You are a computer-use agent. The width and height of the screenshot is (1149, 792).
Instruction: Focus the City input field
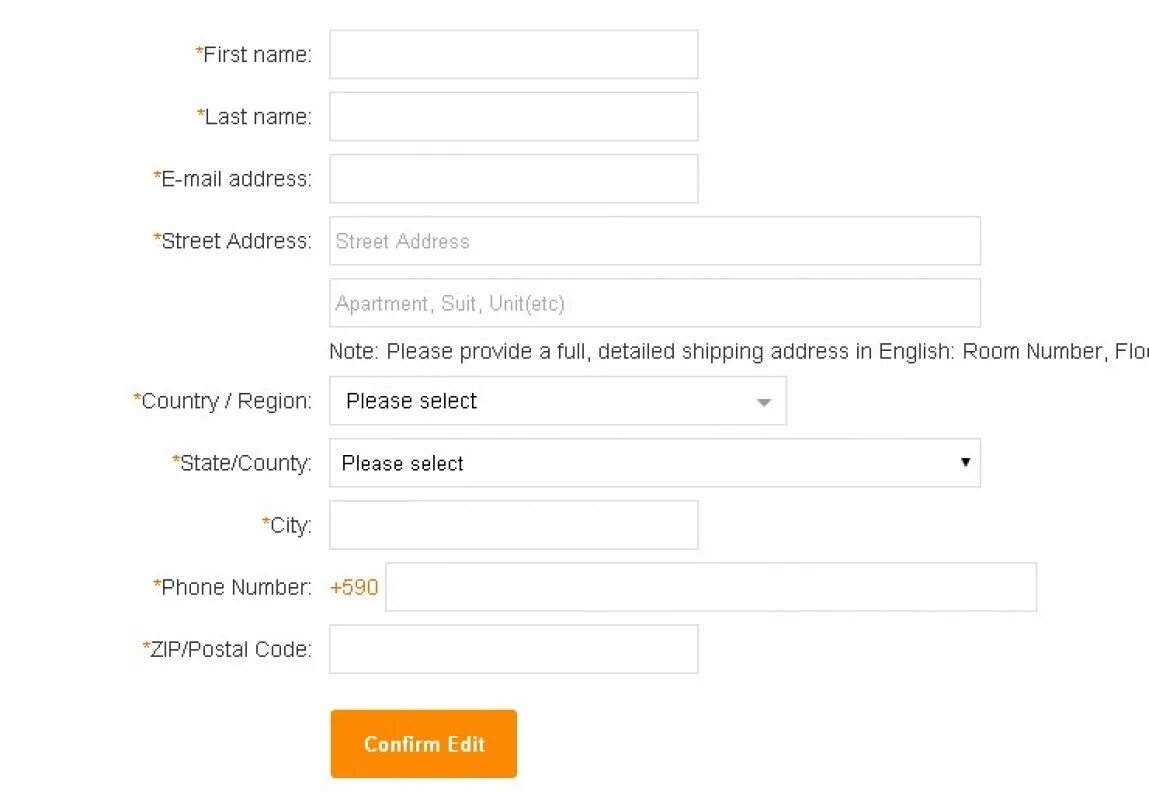click(x=514, y=525)
